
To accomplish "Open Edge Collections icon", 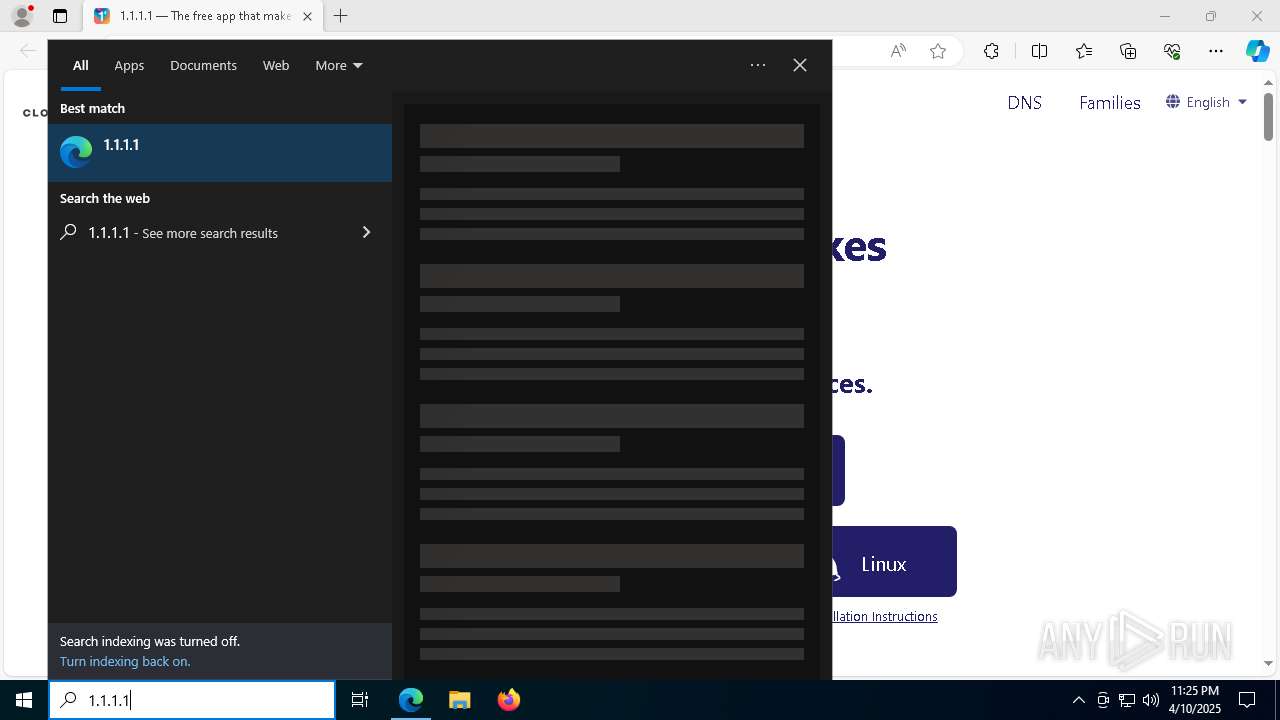I will coord(1128,51).
